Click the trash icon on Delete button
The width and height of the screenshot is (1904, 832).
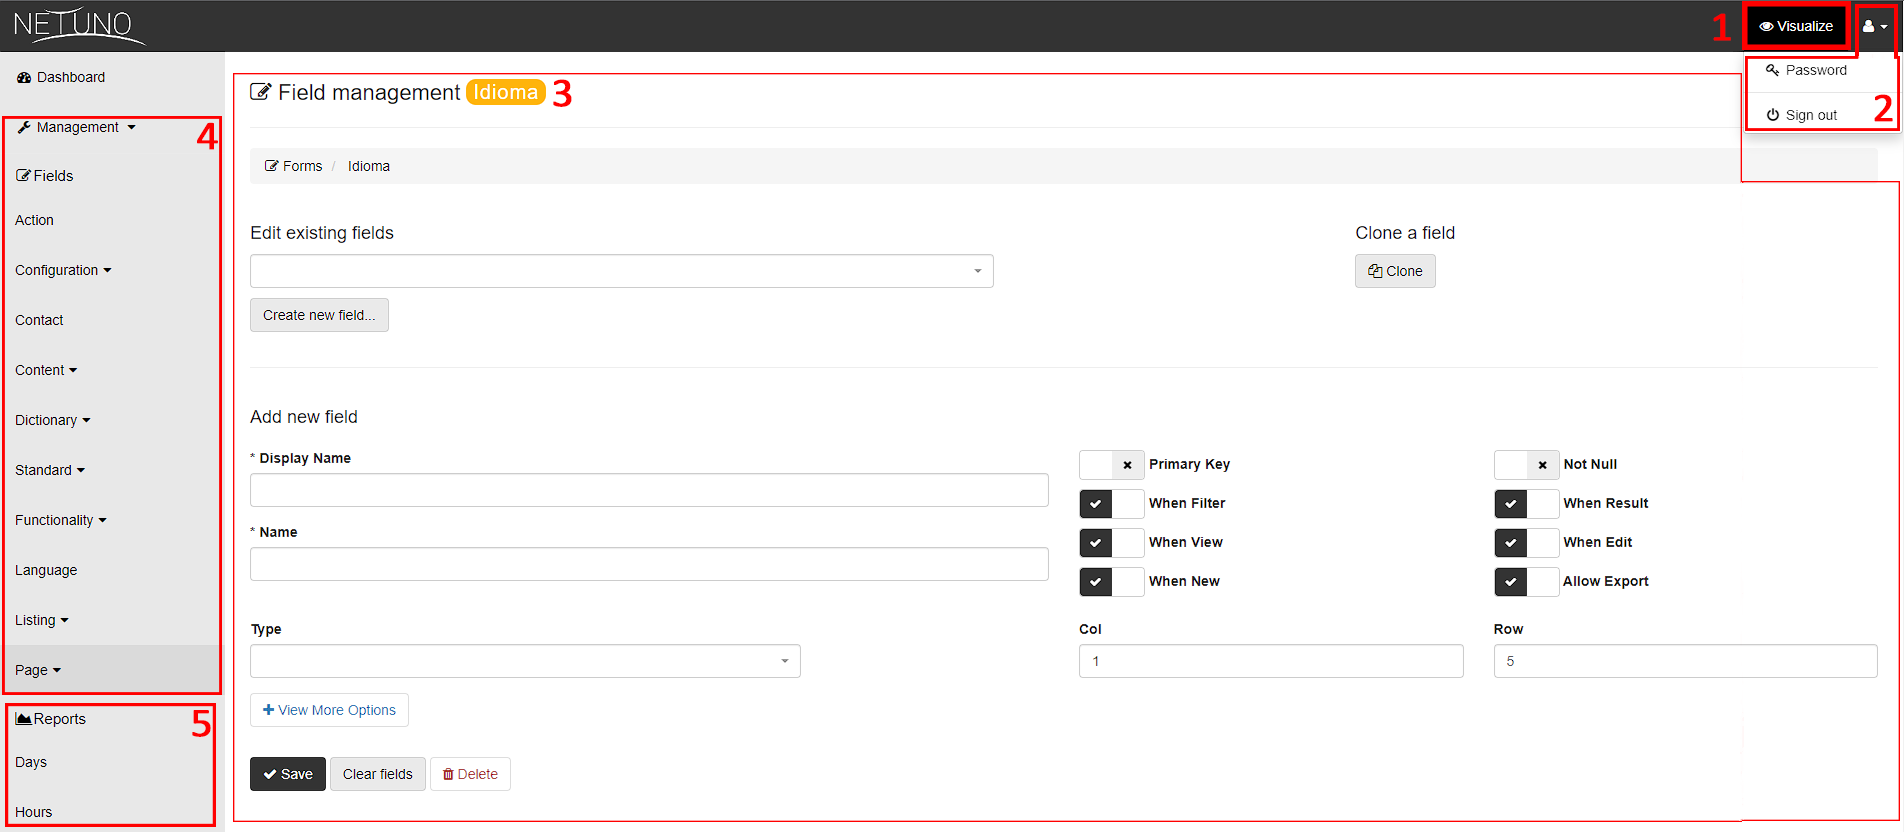click(448, 774)
